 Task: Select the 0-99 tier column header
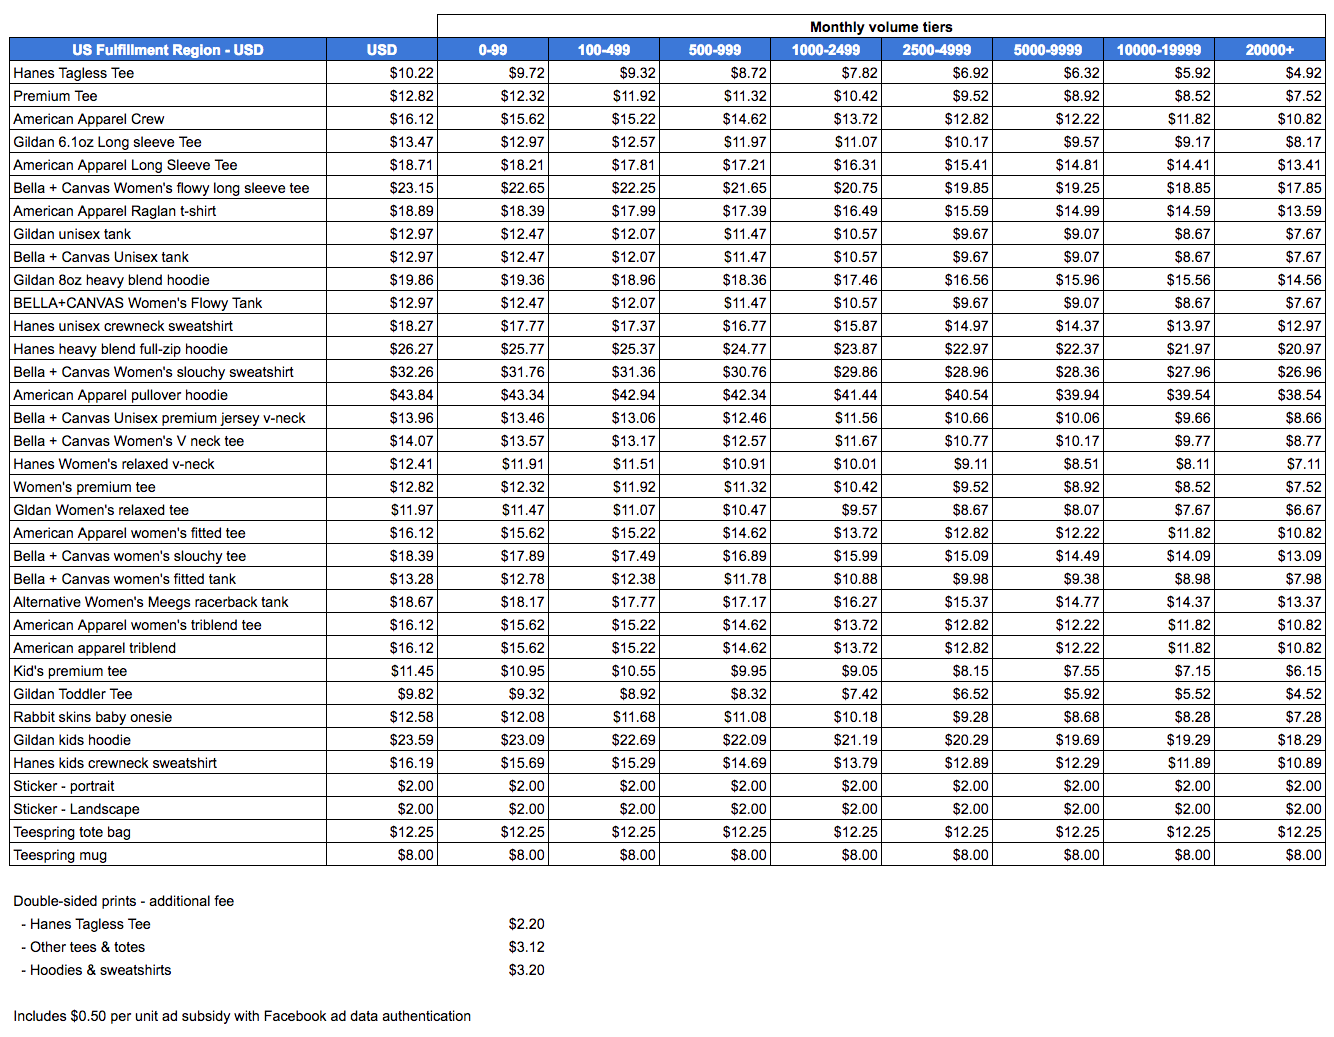click(493, 50)
